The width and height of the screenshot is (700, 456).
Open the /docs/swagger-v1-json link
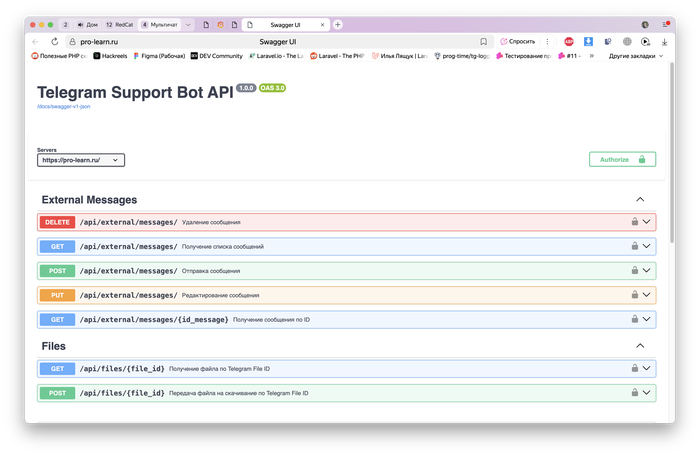pos(64,105)
